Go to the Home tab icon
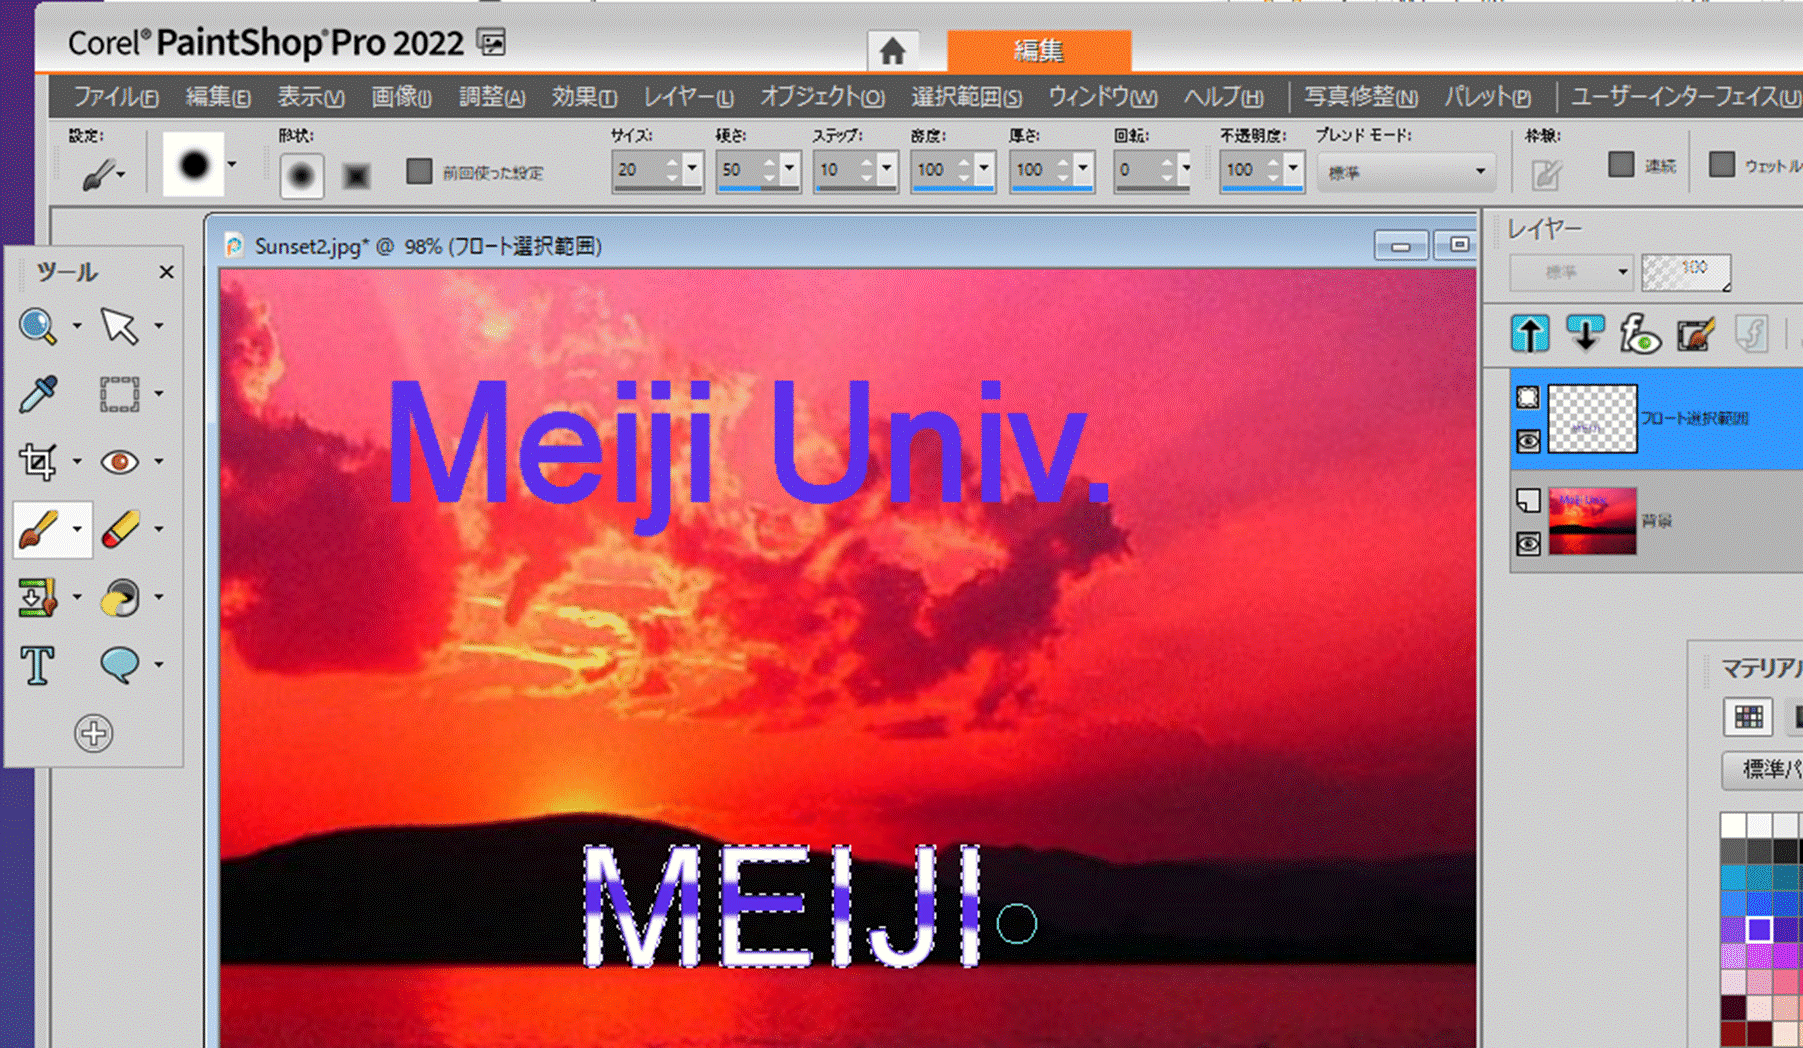Viewport: 1803px width, 1048px height. pos(893,51)
